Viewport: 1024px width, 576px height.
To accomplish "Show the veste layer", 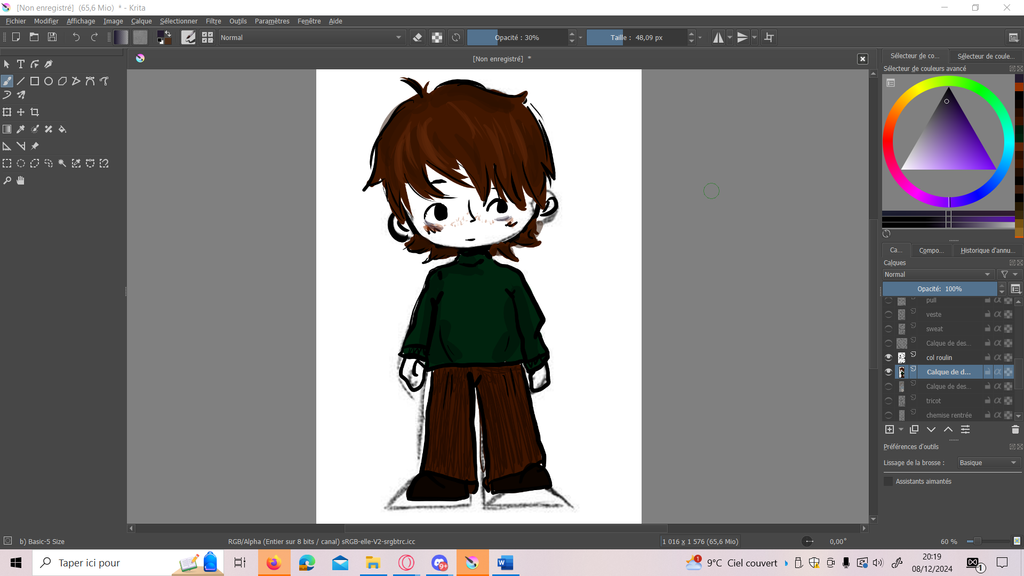I will [x=888, y=314].
